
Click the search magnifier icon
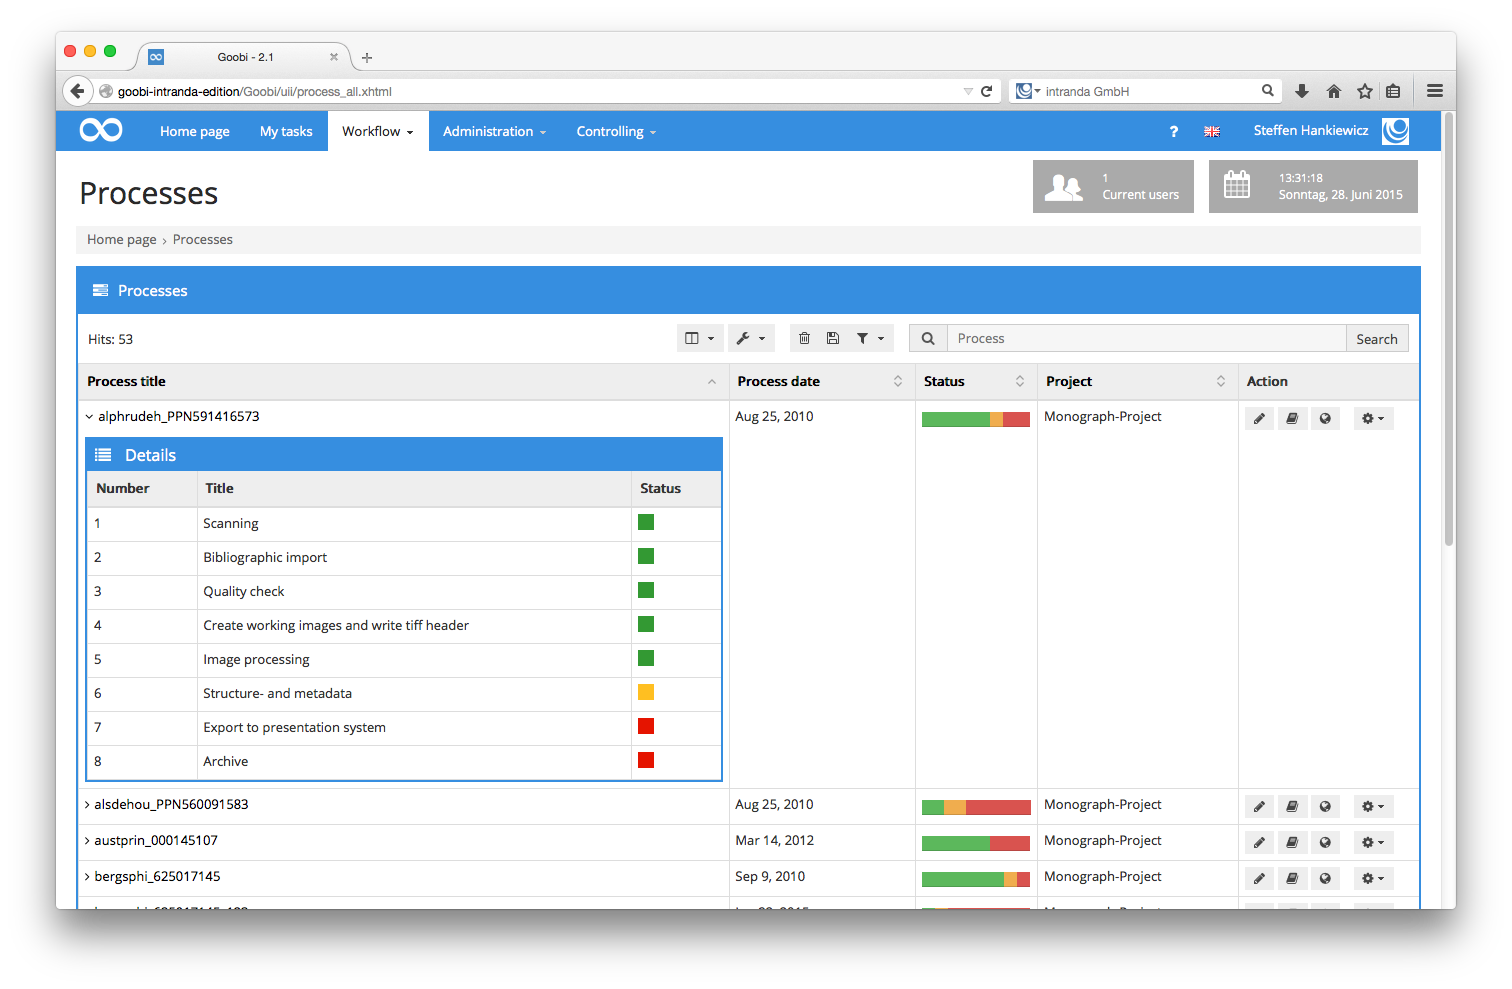pyautogui.click(x=927, y=338)
